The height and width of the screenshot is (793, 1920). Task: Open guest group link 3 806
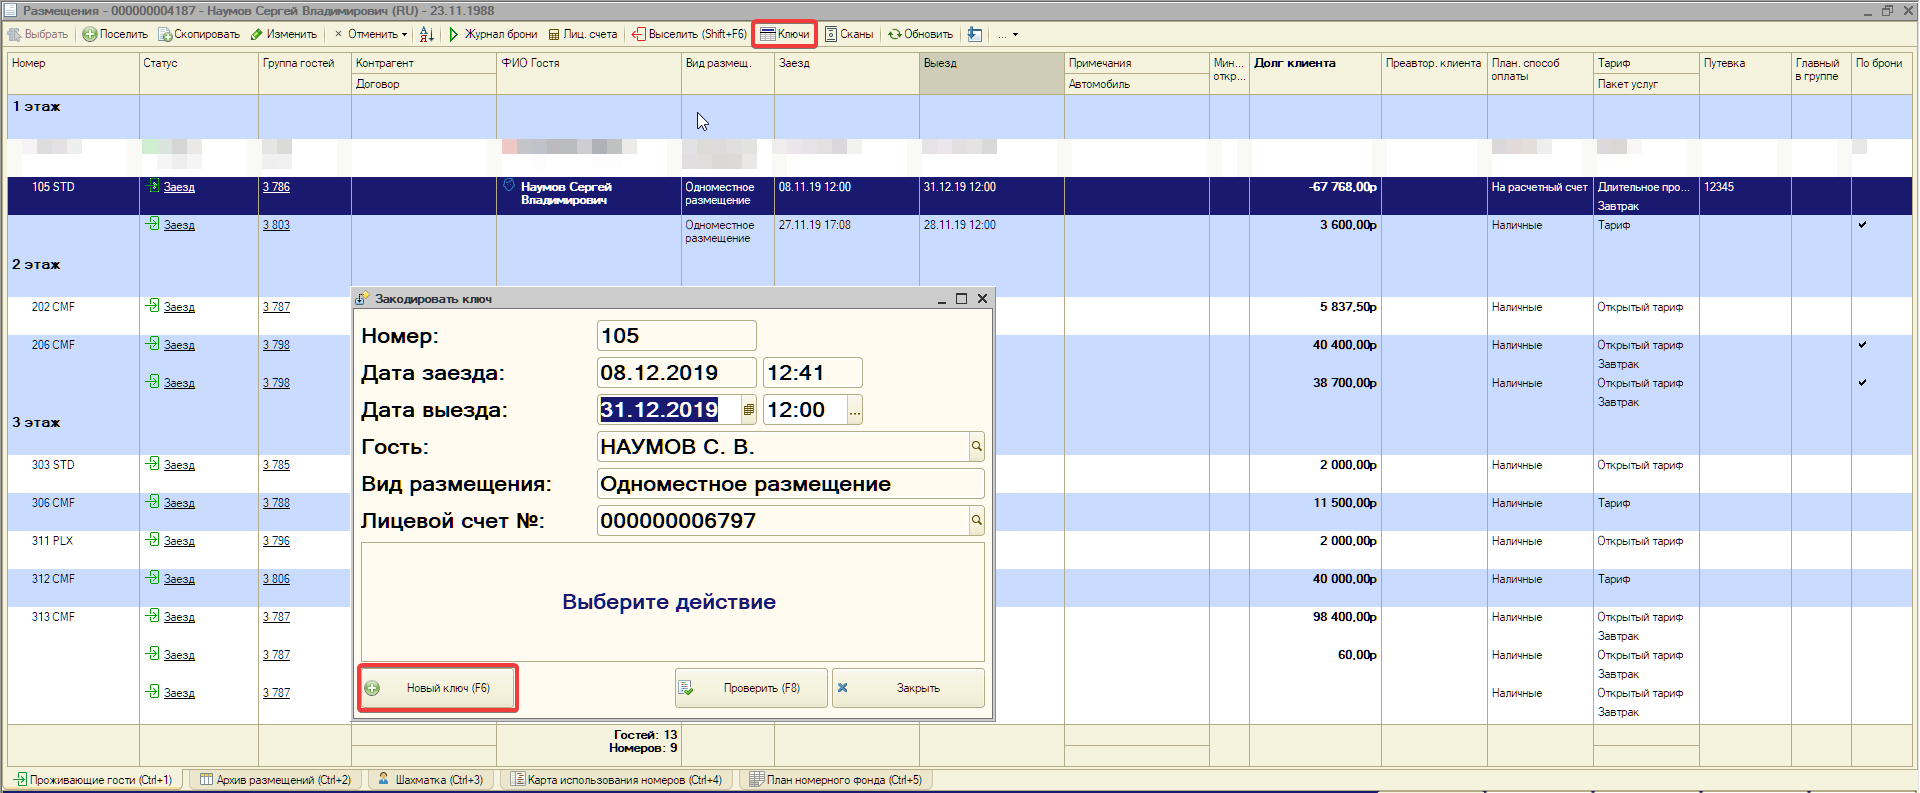click(276, 579)
